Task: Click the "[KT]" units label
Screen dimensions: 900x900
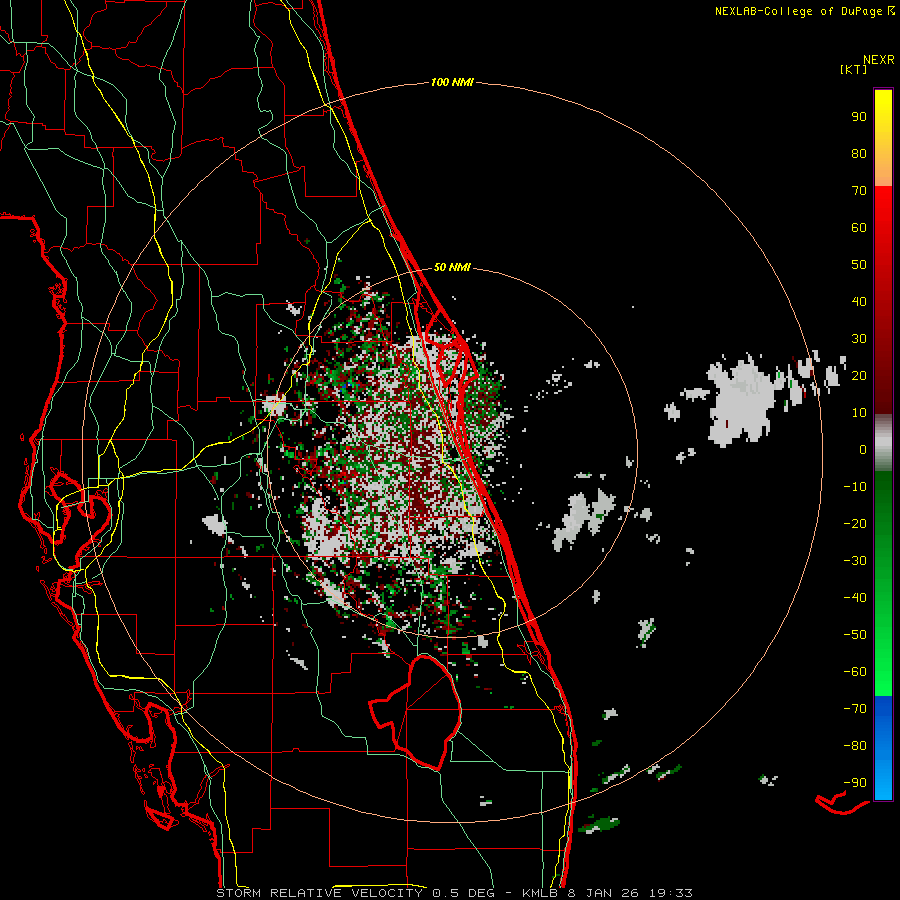Action: click(x=853, y=69)
